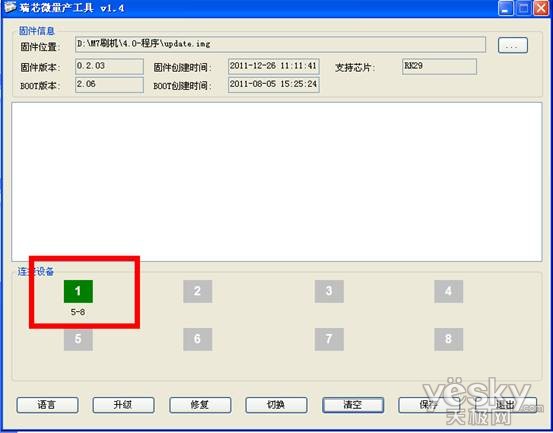Start upgrade with 升级 button
The image size is (553, 433).
coord(123,405)
